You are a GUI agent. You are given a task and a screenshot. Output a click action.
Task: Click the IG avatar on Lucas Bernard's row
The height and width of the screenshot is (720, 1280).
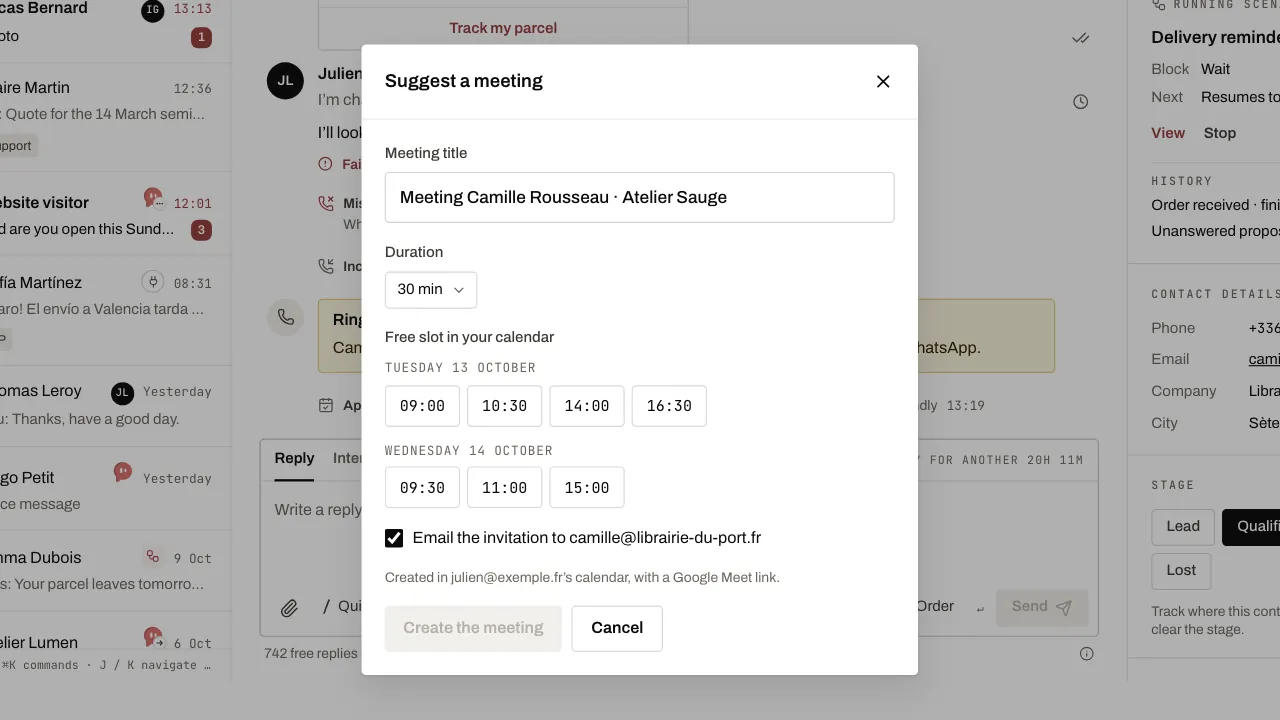point(152,11)
